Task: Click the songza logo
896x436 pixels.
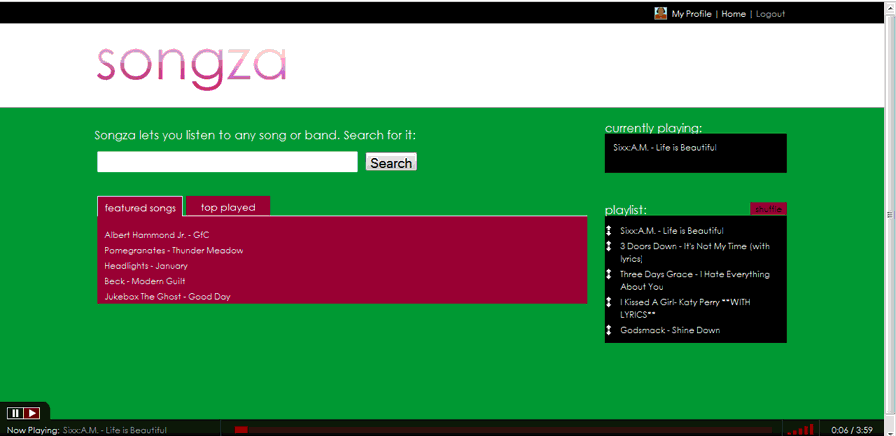Action: pyautogui.click(x=191, y=67)
